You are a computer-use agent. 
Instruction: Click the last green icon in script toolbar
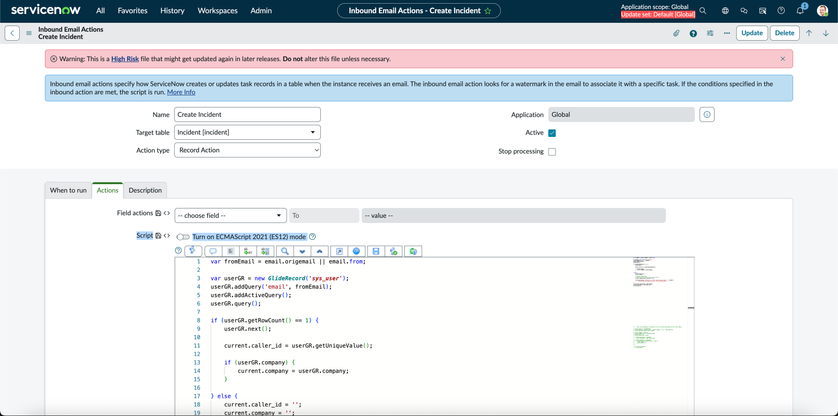(x=413, y=251)
